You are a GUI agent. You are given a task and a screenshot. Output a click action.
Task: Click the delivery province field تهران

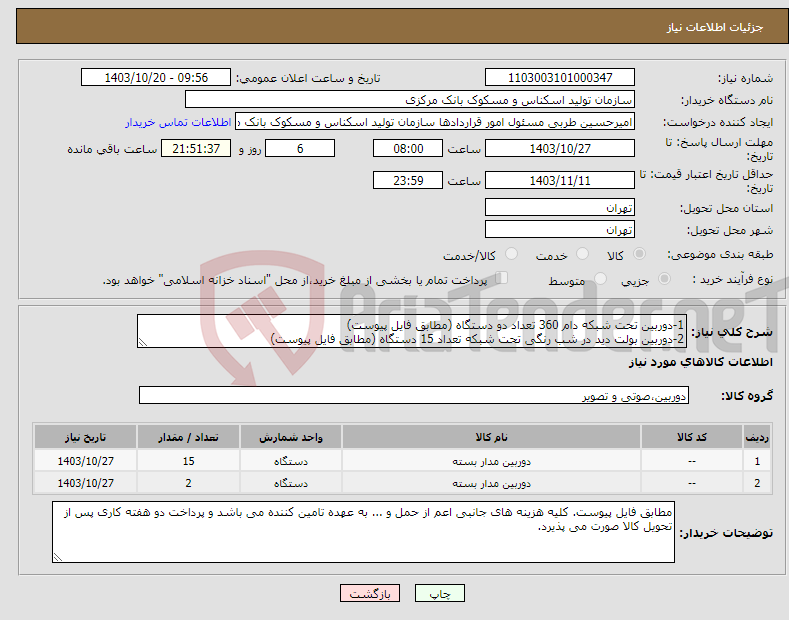click(560, 207)
